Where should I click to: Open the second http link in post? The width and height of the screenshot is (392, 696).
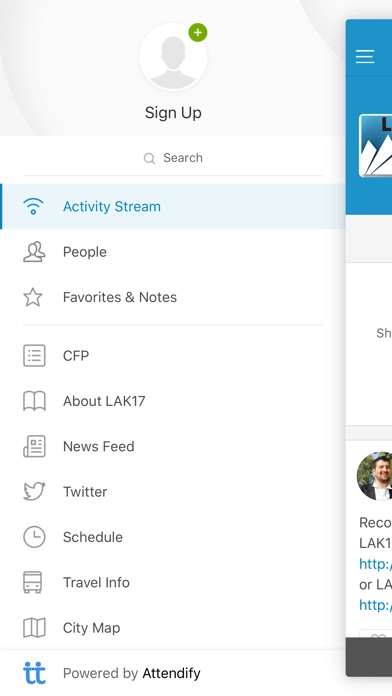click(x=376, y=605)
